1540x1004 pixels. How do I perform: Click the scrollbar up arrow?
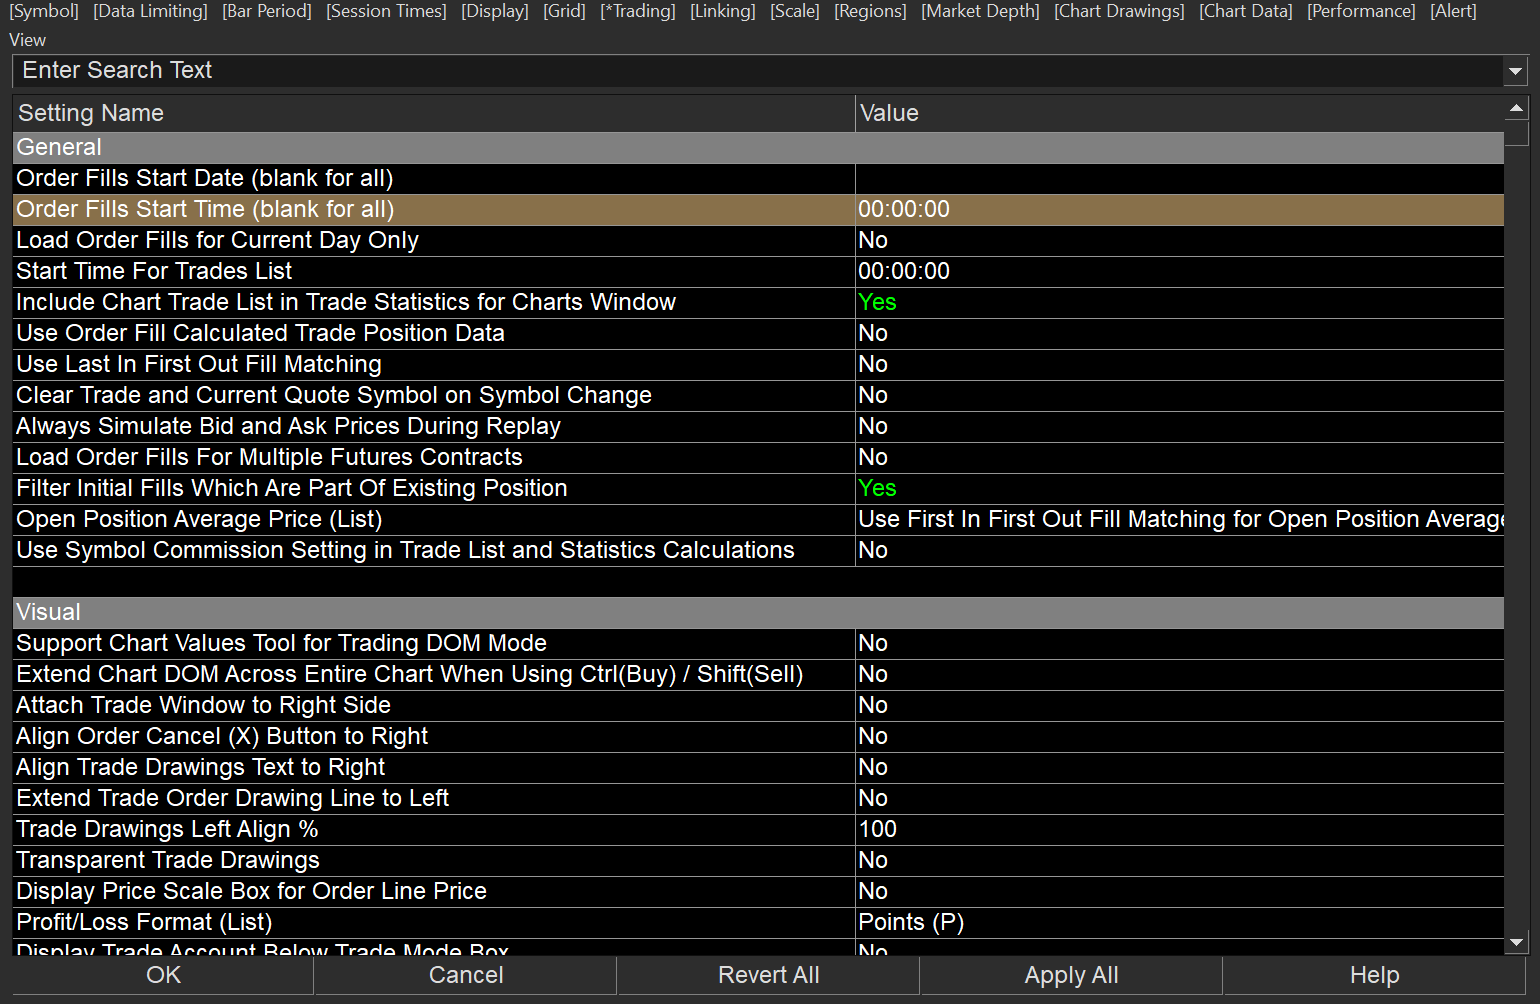tap(1516, 108)
